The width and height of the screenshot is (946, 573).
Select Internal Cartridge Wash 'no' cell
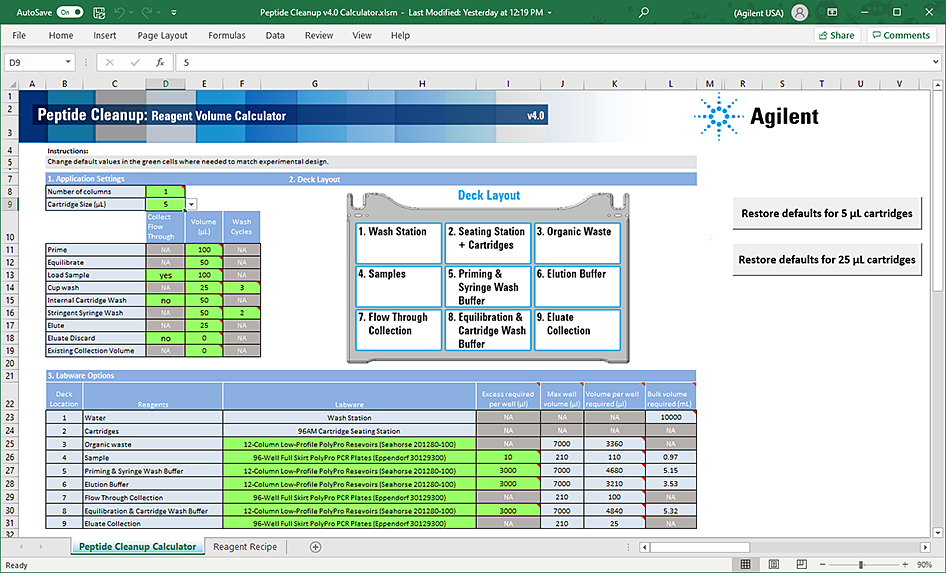[165, 300]
